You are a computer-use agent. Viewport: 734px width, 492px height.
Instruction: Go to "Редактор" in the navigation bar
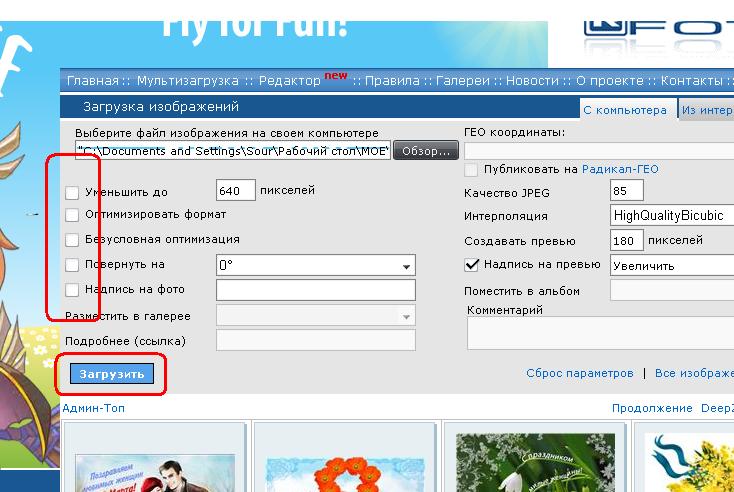pyautogui.click(x=290, y=81)
